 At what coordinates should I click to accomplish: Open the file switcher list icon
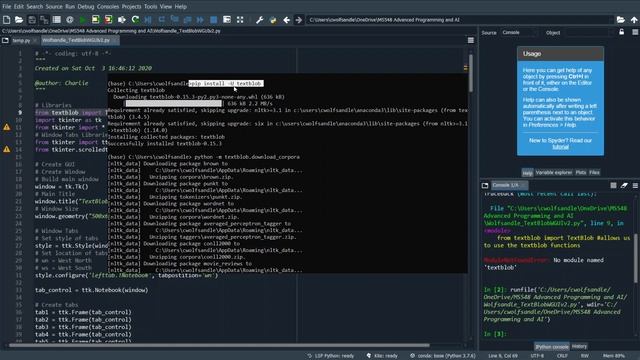tap(57, 20)
